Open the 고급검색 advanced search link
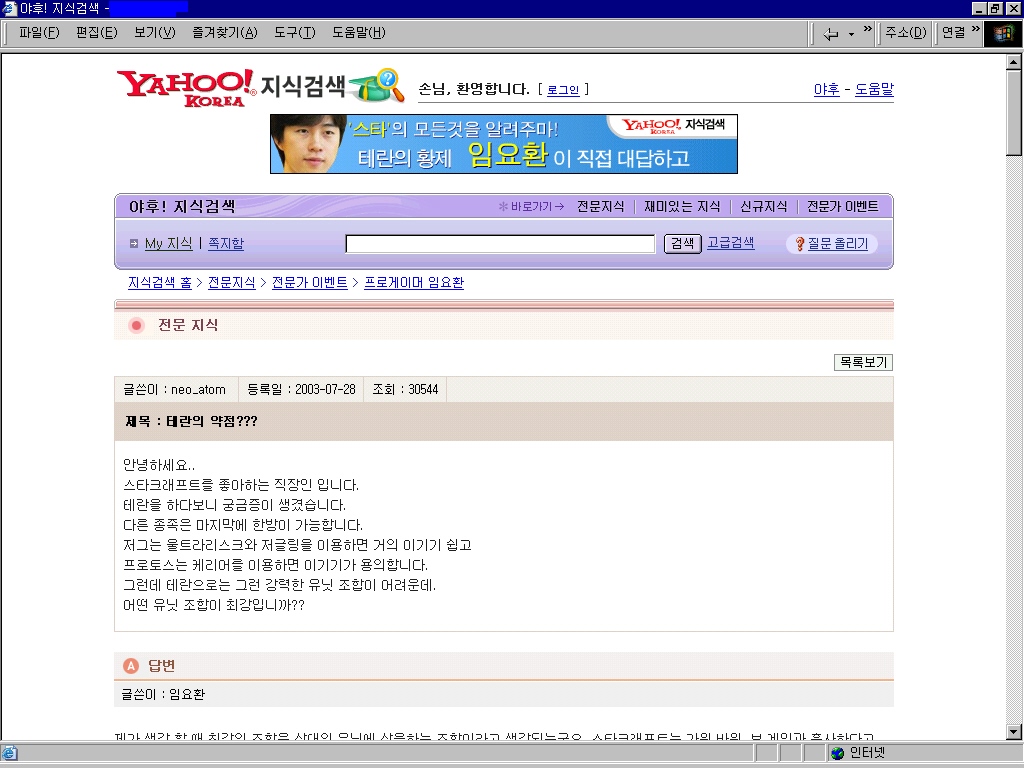The image size is (1024, 768). pos(731,243)
